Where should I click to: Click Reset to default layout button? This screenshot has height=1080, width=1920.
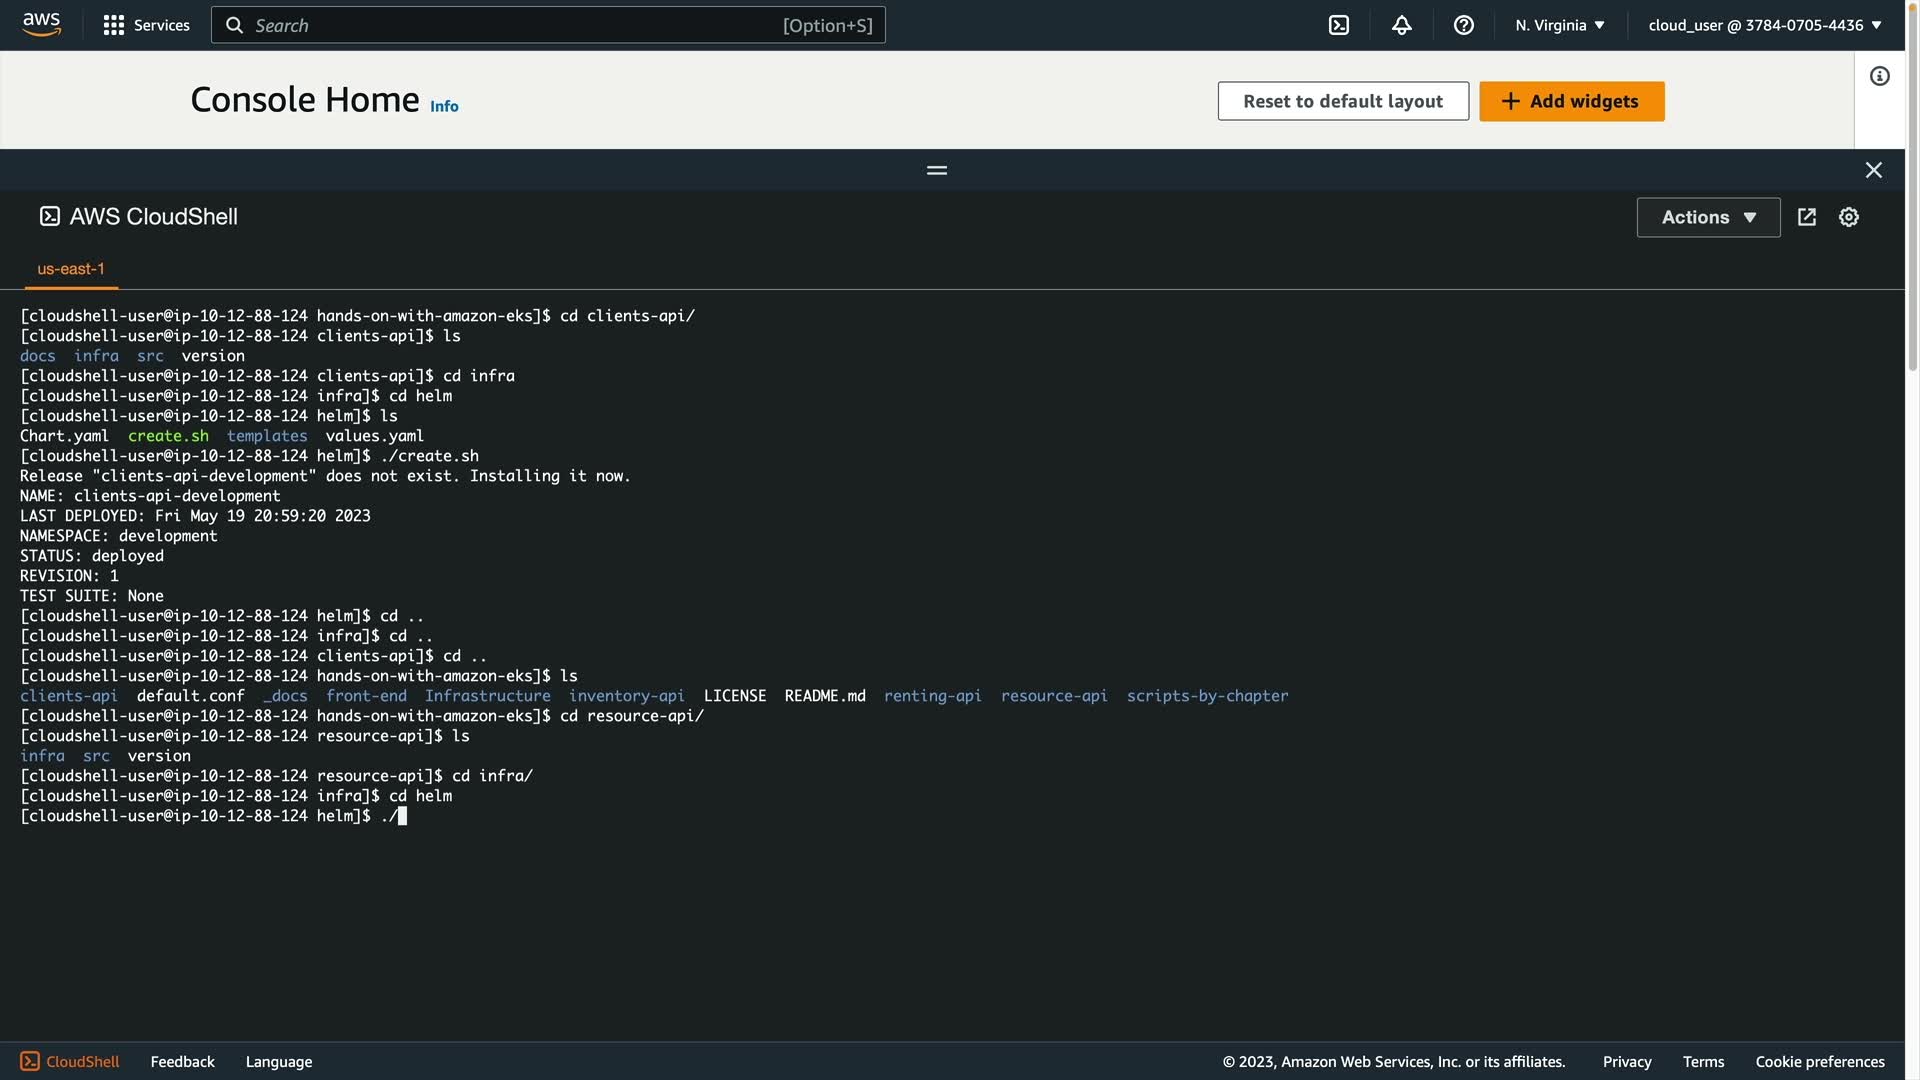coord(1342,101)
